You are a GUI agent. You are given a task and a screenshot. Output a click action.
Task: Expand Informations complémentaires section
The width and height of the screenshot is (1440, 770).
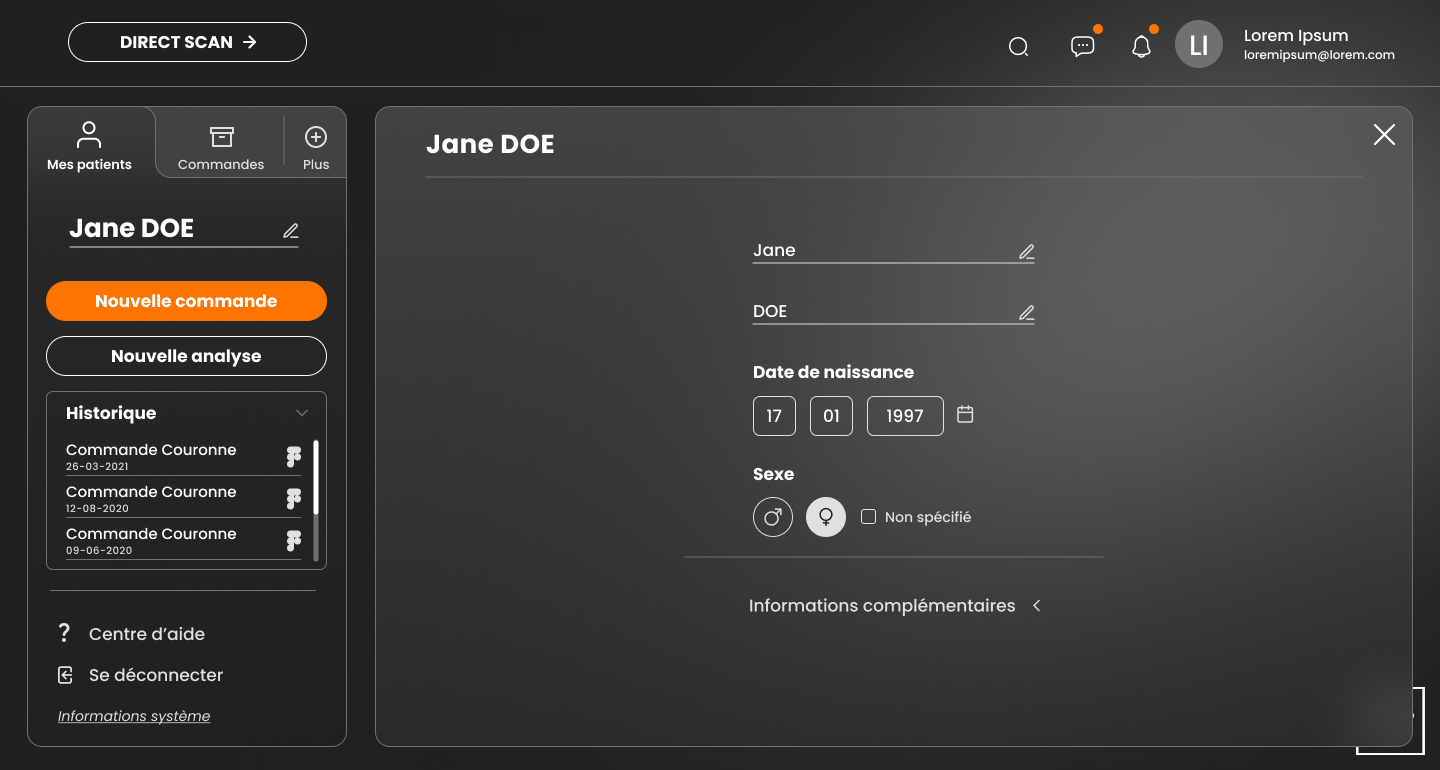click(1037, 606)
